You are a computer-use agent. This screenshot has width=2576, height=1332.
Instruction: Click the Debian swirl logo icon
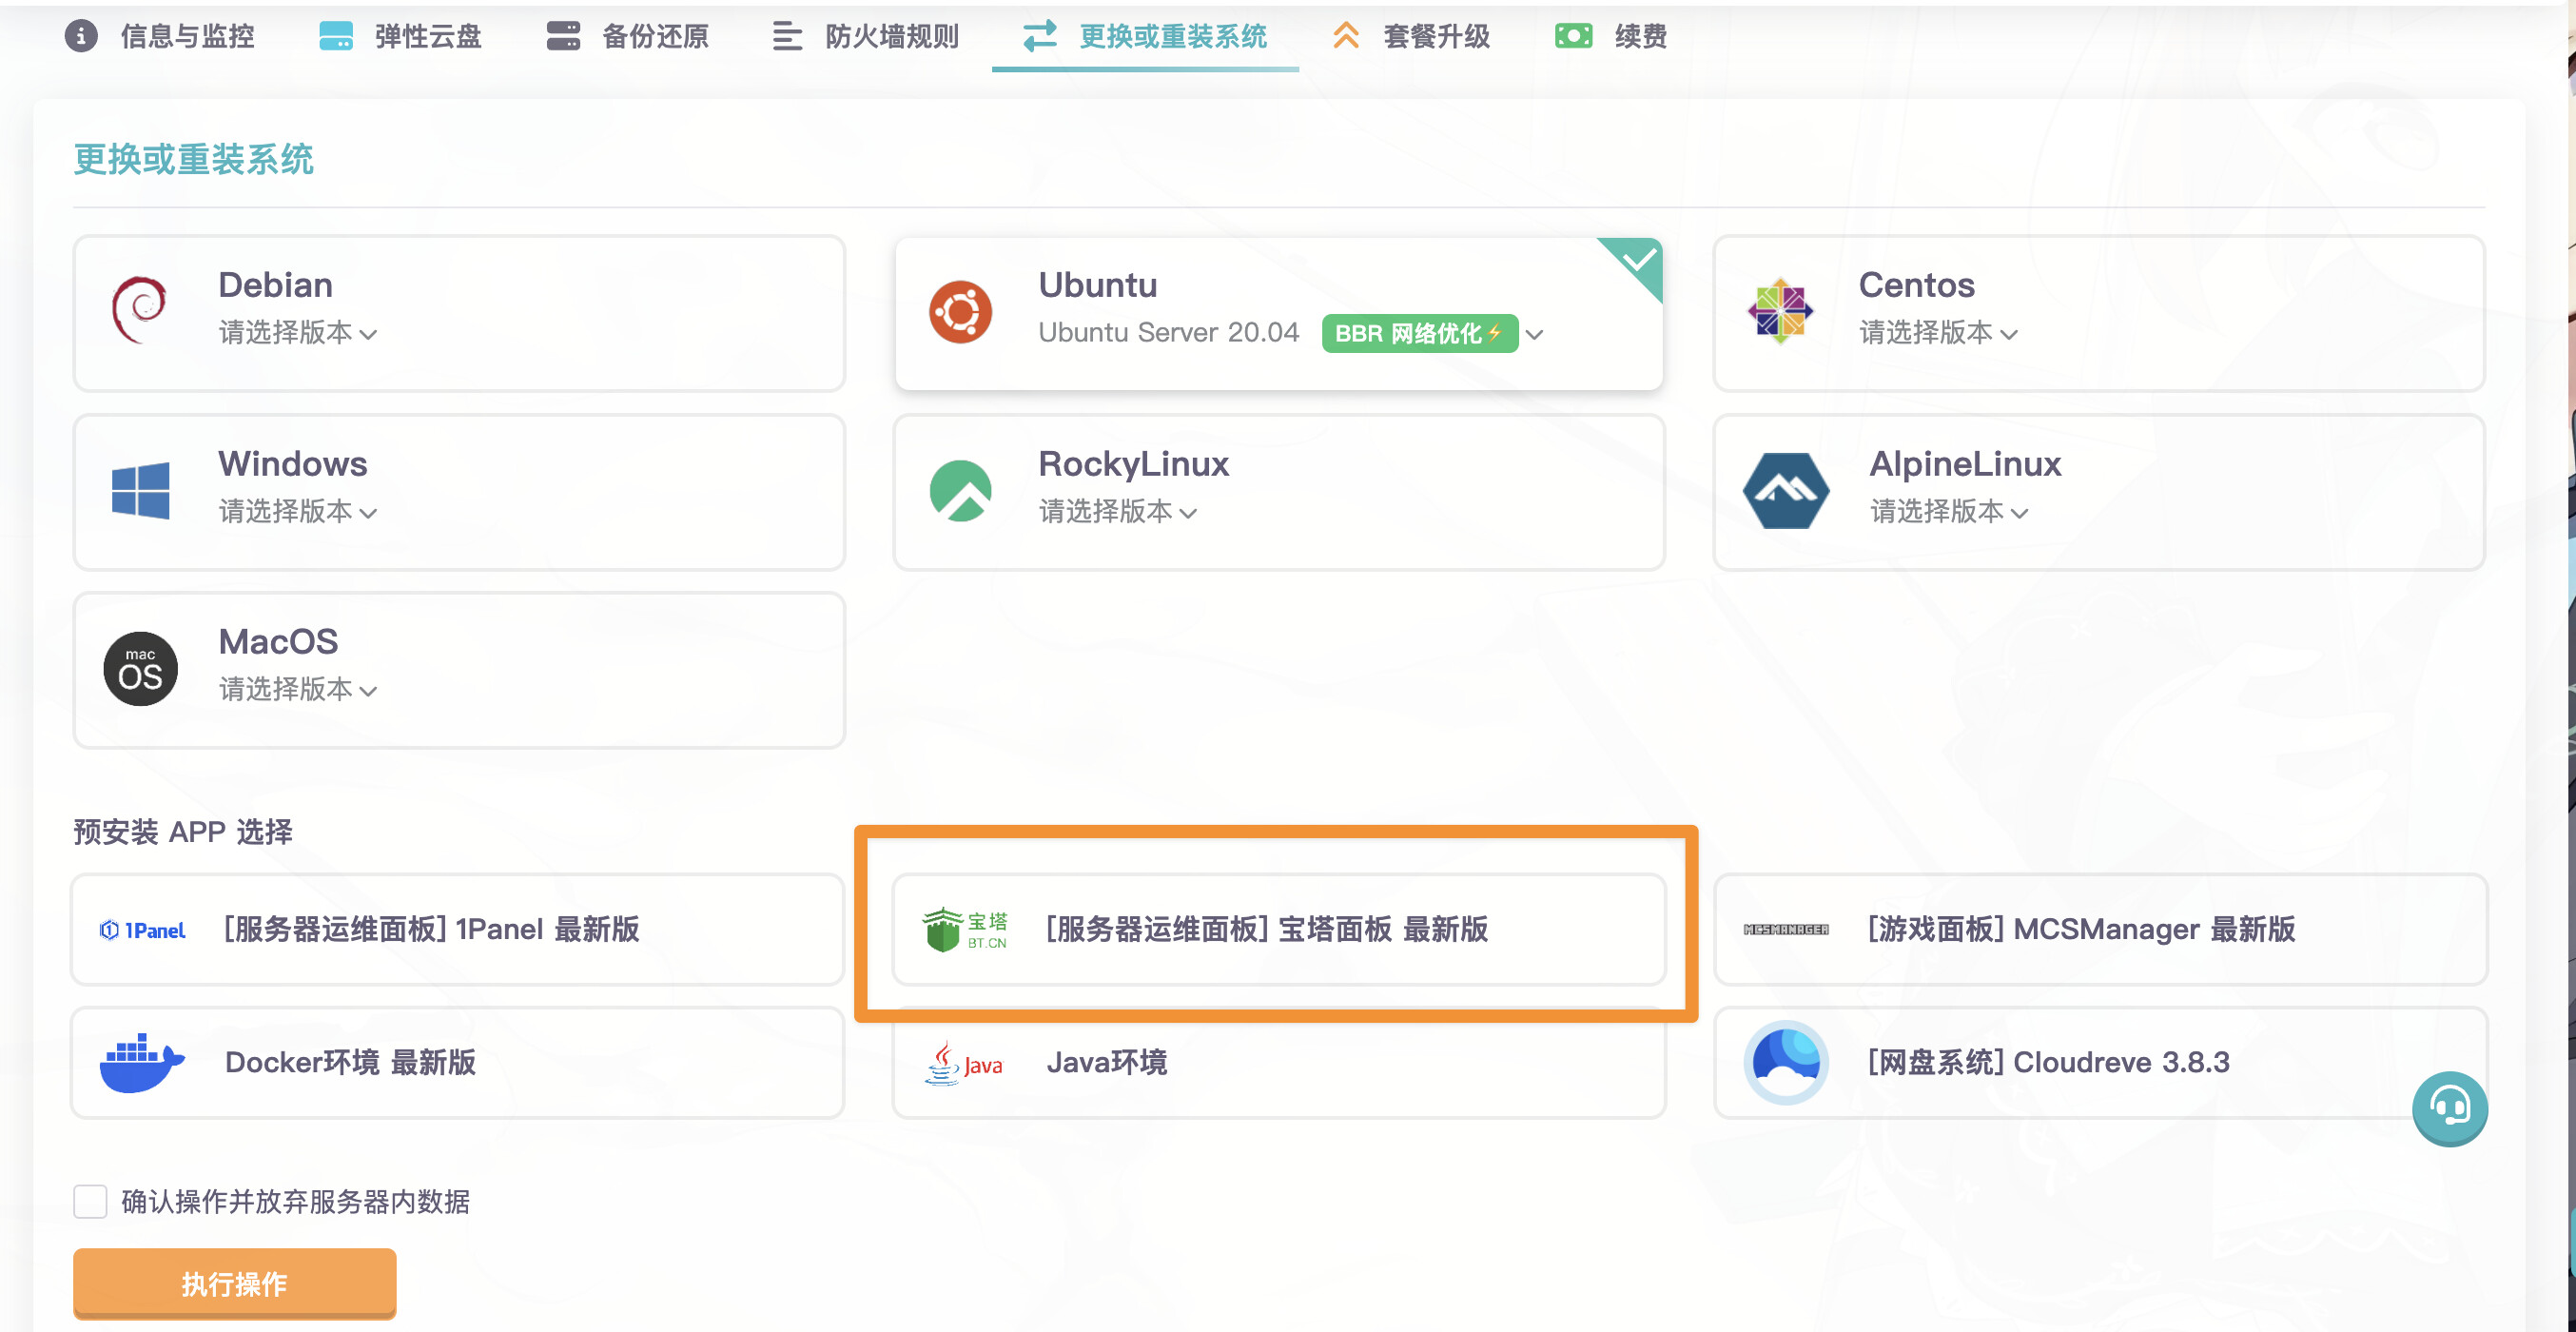140,310
